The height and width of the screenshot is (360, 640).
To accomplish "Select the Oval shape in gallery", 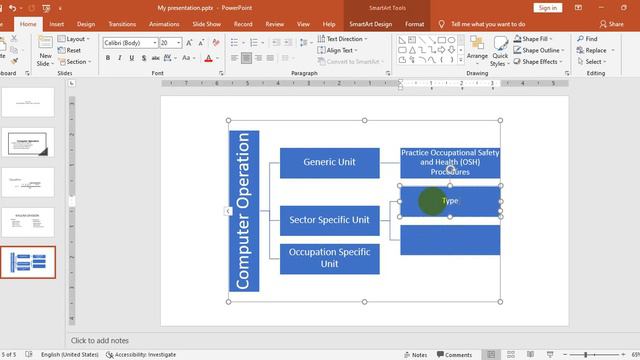I will coord(451,40).
